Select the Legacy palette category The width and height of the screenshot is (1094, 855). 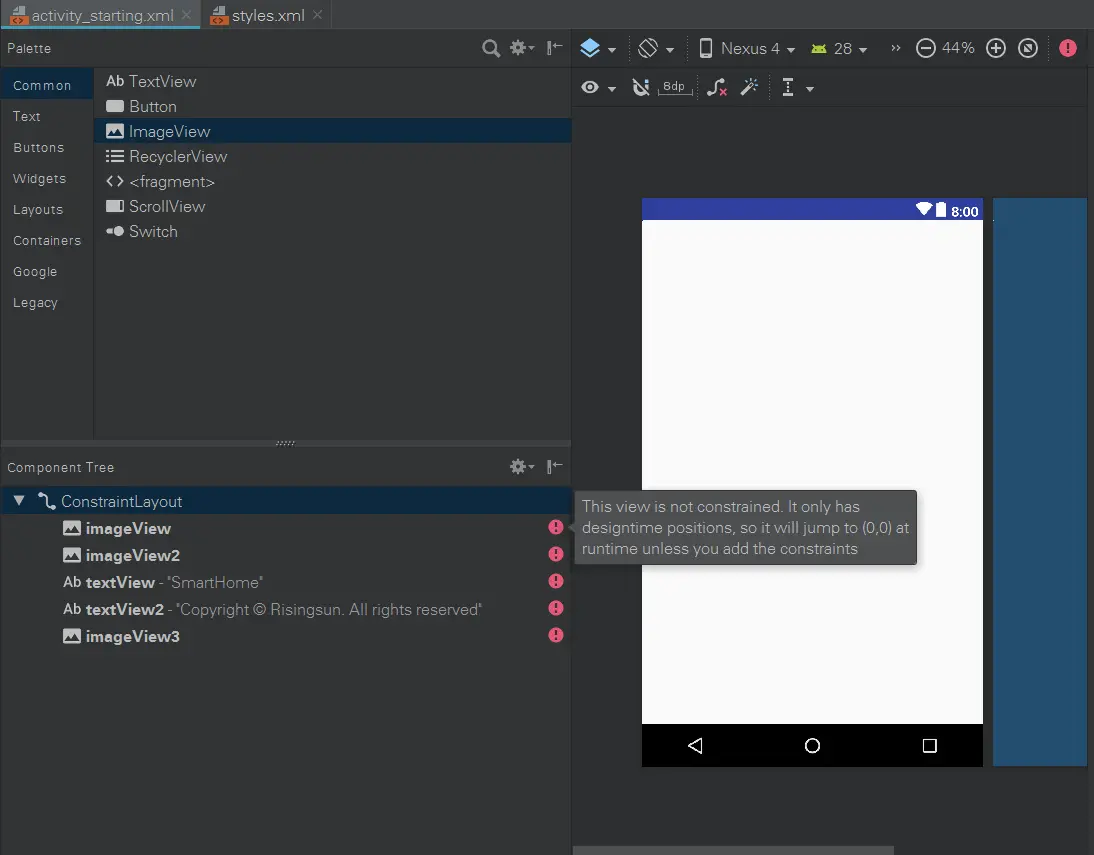coord(47,302)
